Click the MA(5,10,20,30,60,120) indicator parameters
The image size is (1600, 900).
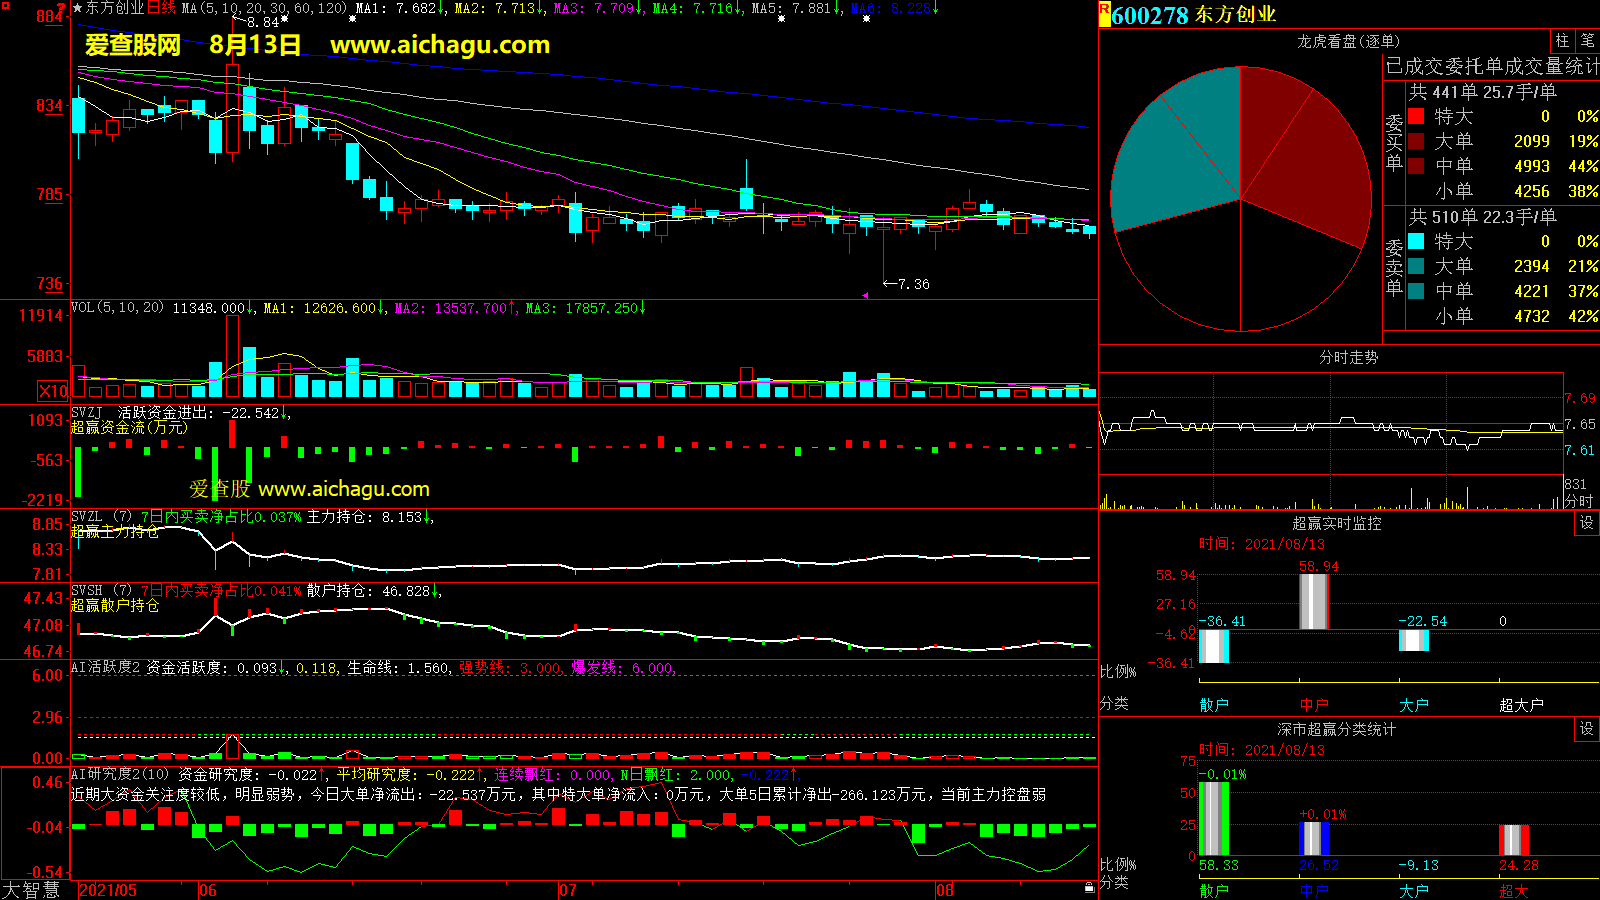coord(264,8)
